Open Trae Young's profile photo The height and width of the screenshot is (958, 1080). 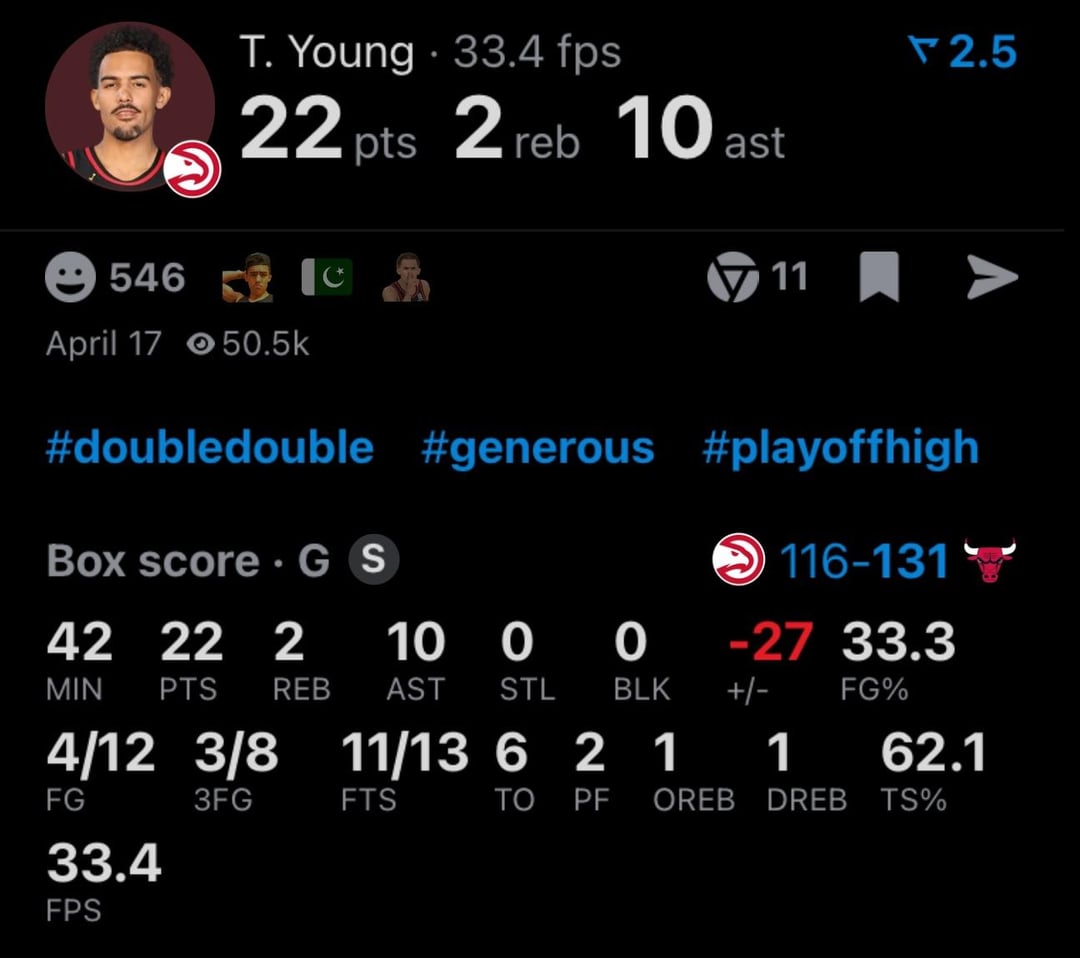(129, 106)
